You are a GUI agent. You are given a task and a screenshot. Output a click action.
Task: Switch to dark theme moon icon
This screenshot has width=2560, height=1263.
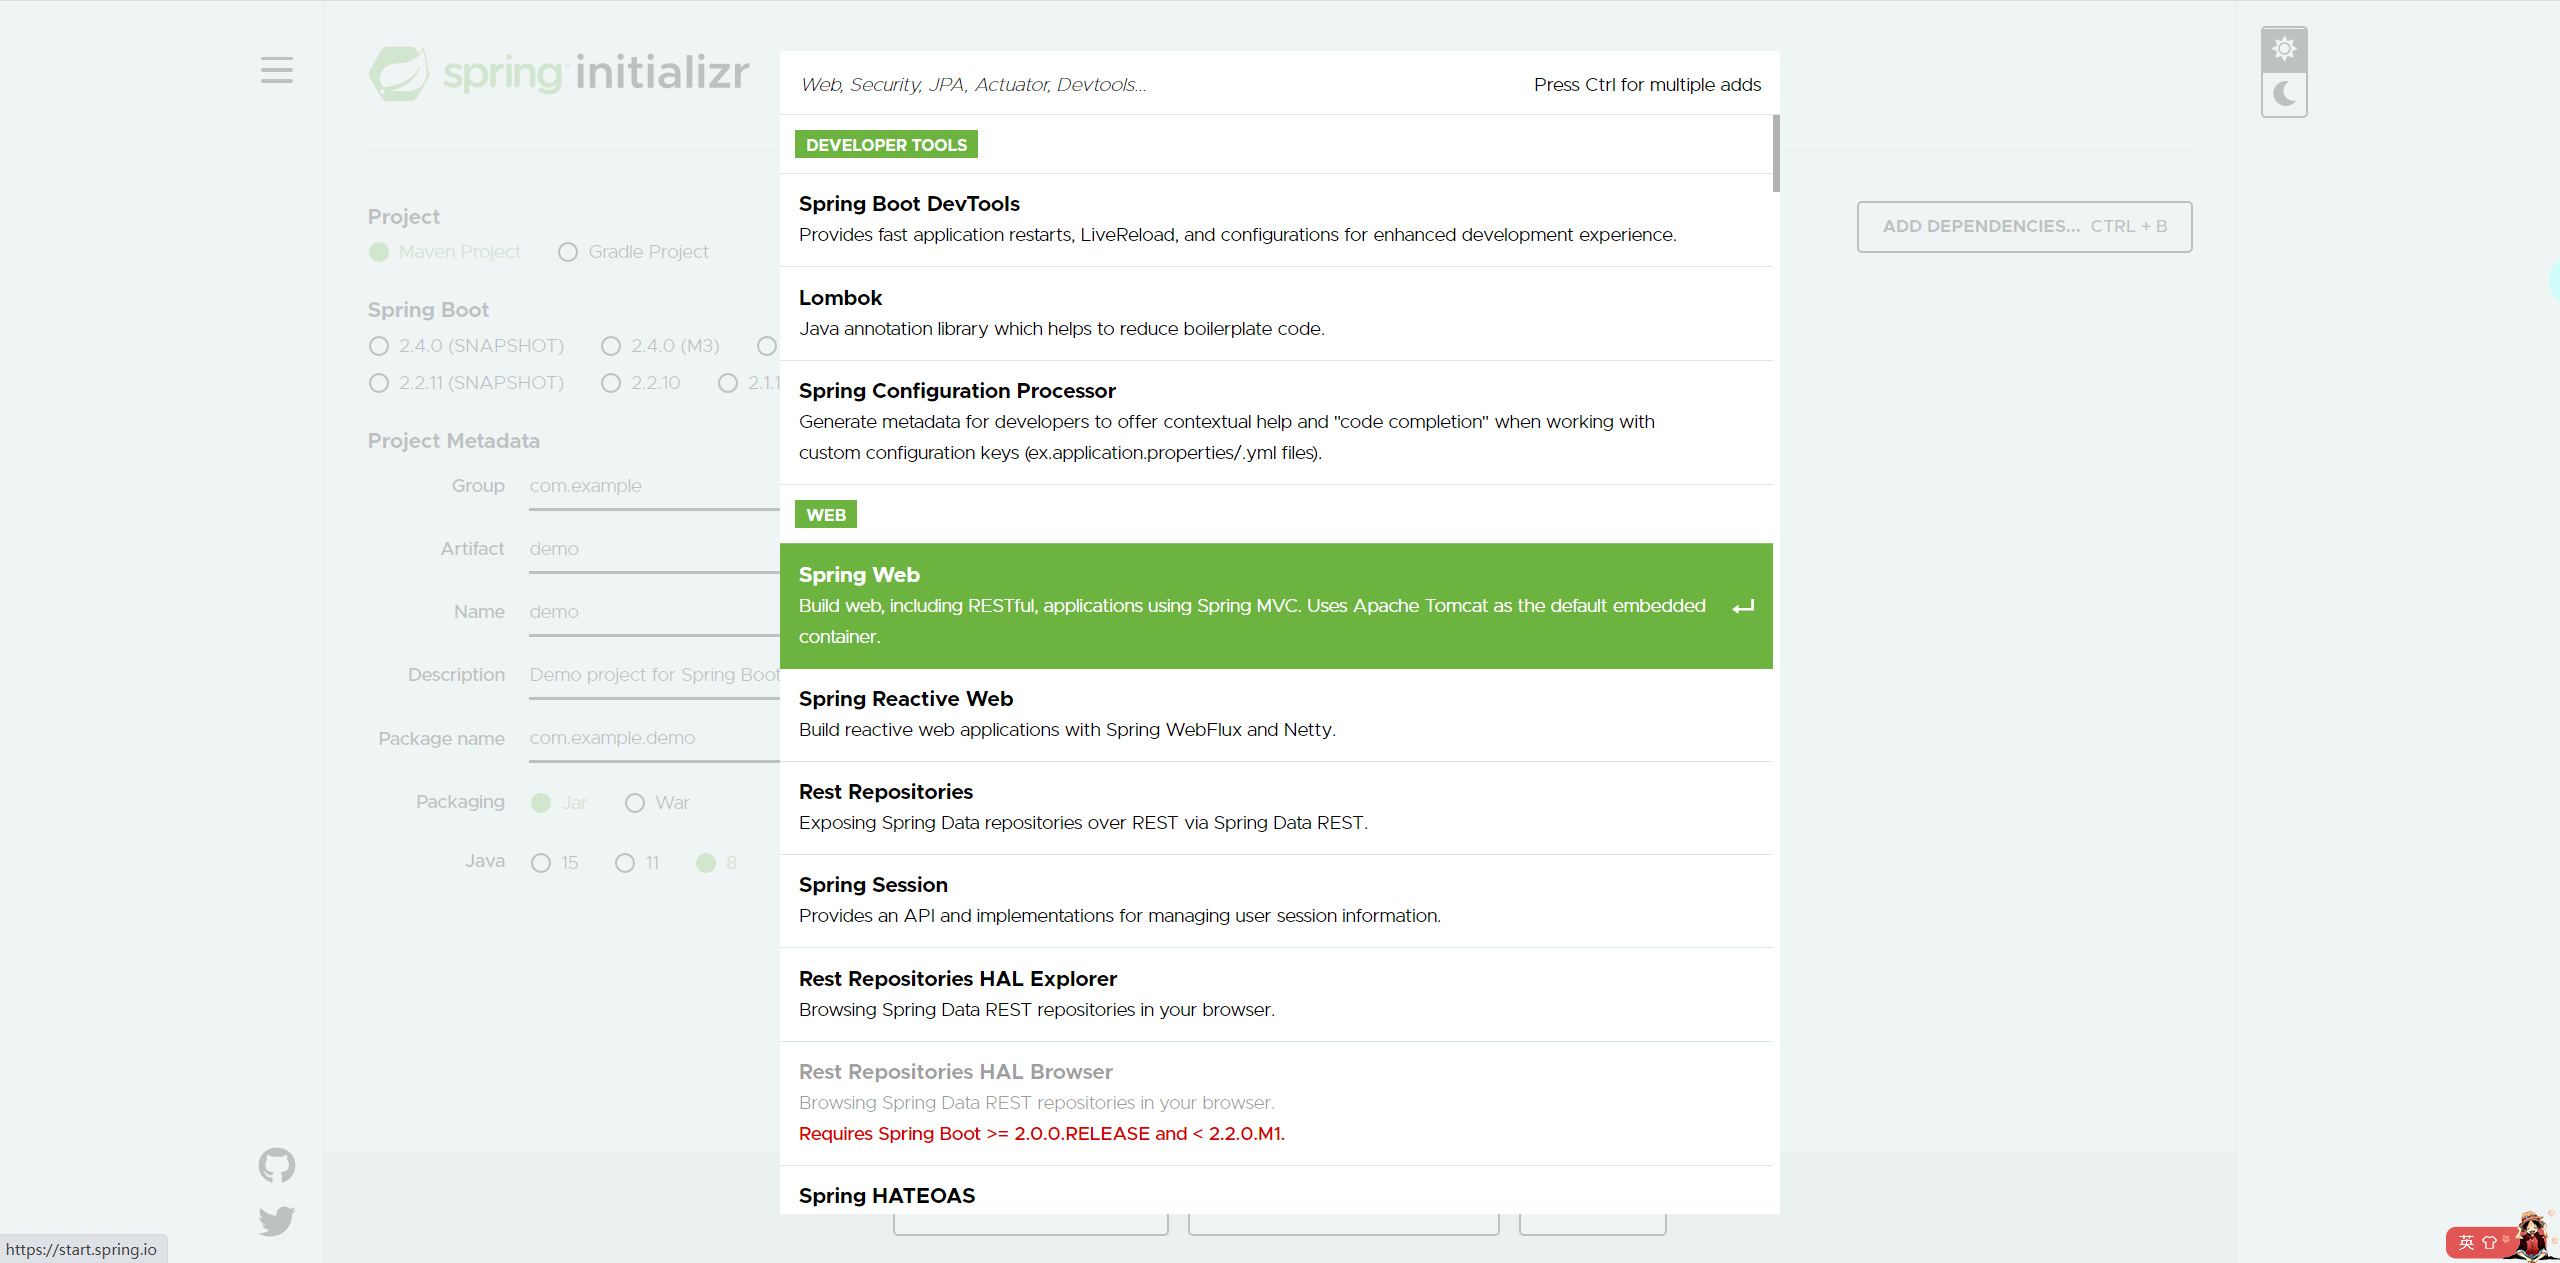[2284, 95]
